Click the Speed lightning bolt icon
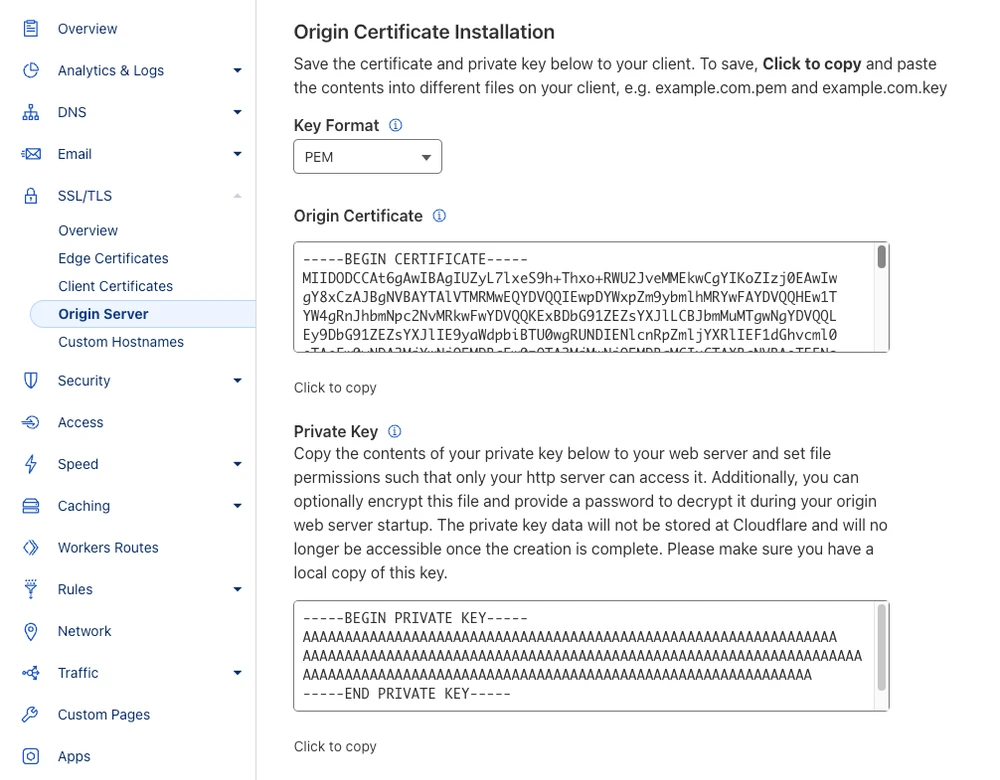Image resolution: width=1000 pixels, height=780 pixels. pyautogui.click(x=31, y=464)
